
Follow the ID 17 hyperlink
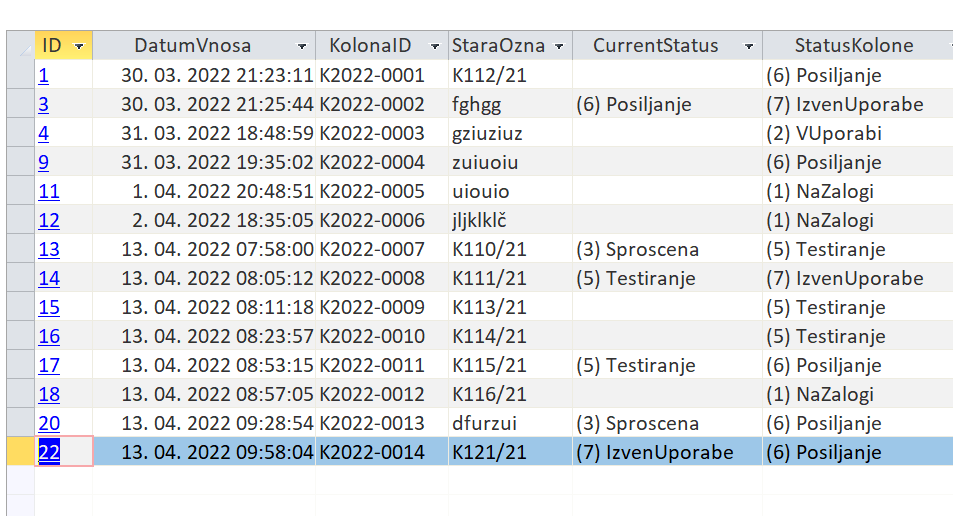tap(49, 365)
